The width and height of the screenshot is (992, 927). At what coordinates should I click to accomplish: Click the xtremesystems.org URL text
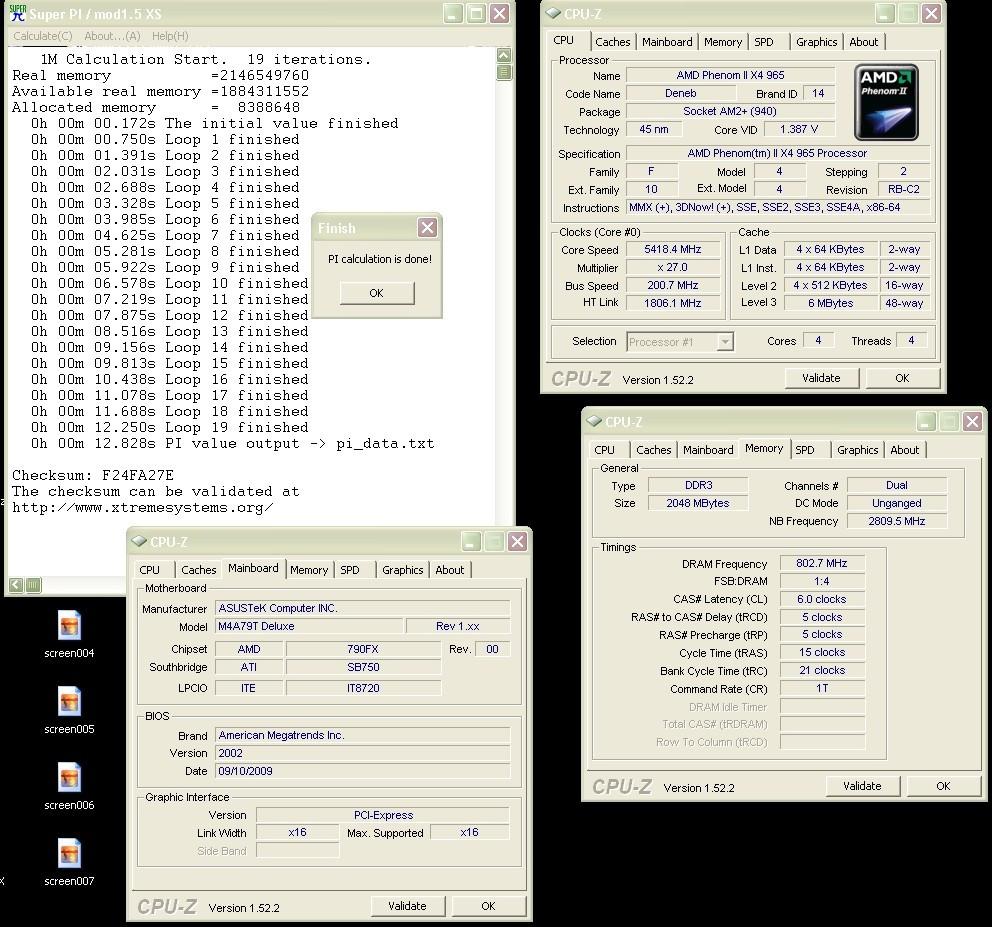143,507
